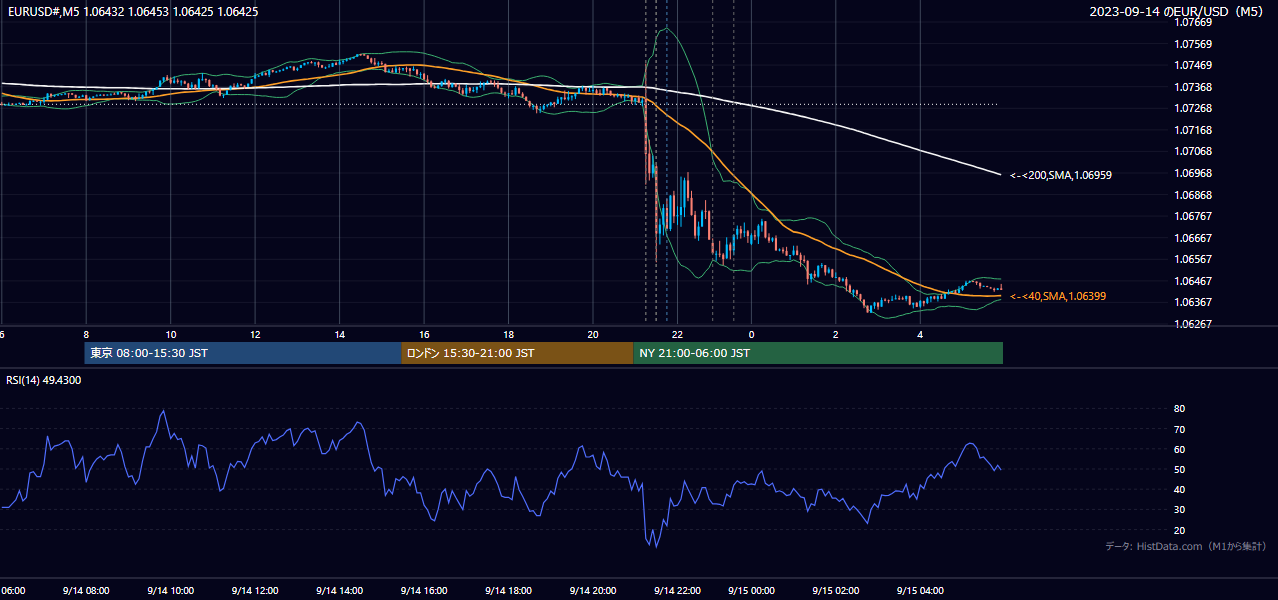Click price axis value 1.07469

[1192, 65]
